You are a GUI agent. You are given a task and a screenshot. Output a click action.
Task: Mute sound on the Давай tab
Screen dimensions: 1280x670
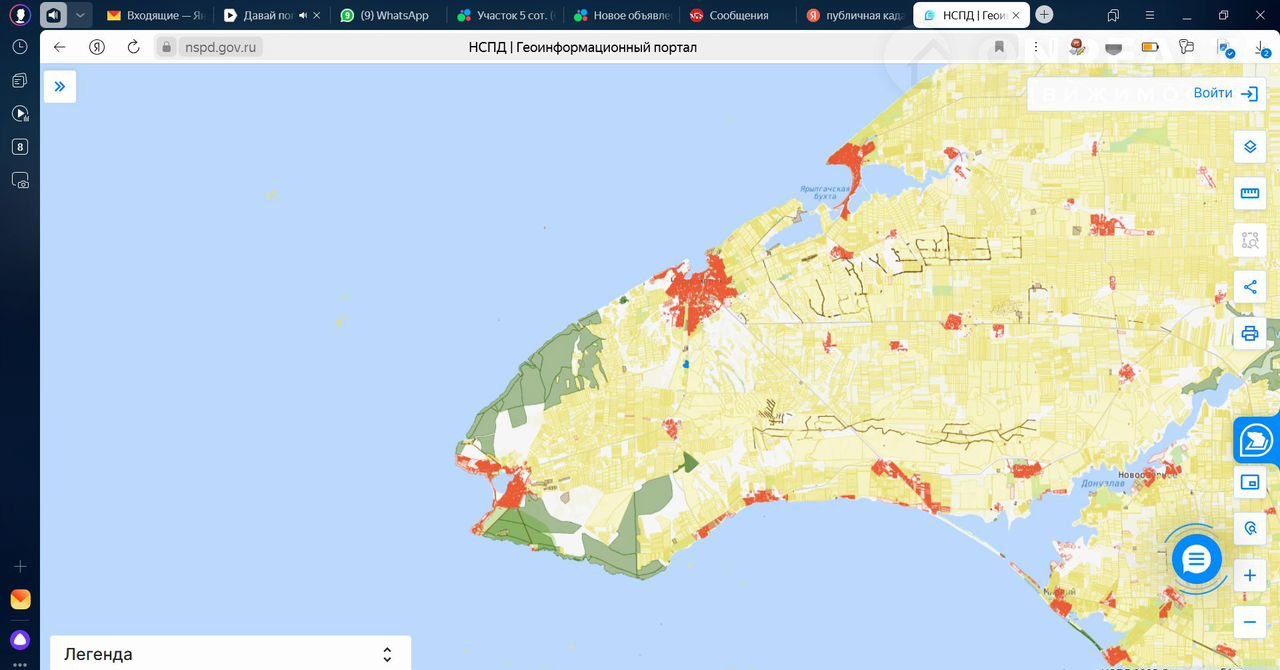(303, 15)
